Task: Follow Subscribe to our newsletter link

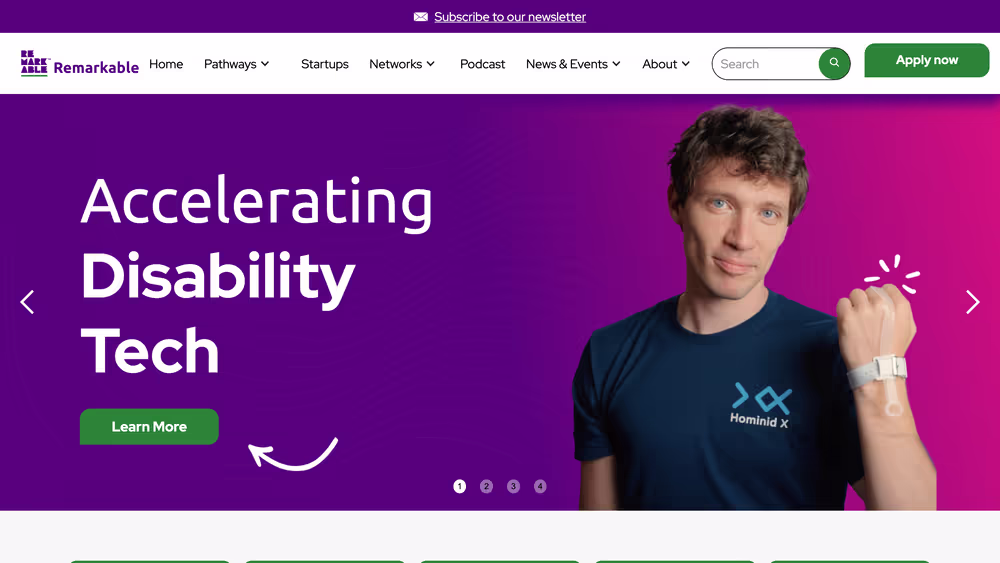Action: (x=510, y=17)
